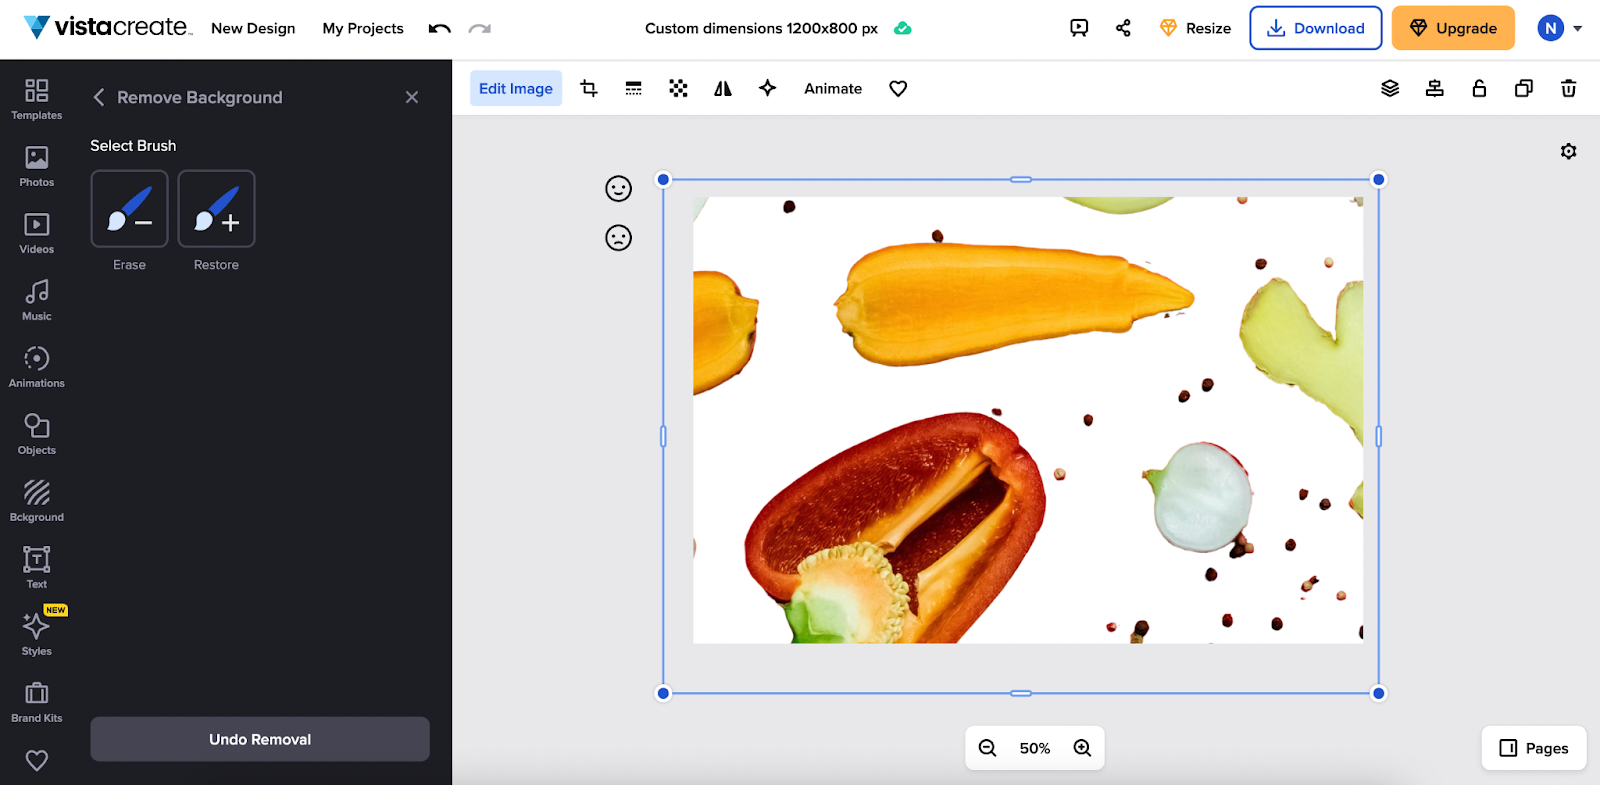Open the Animate options
Screen dimensions: 1600x785
[833, 88]
